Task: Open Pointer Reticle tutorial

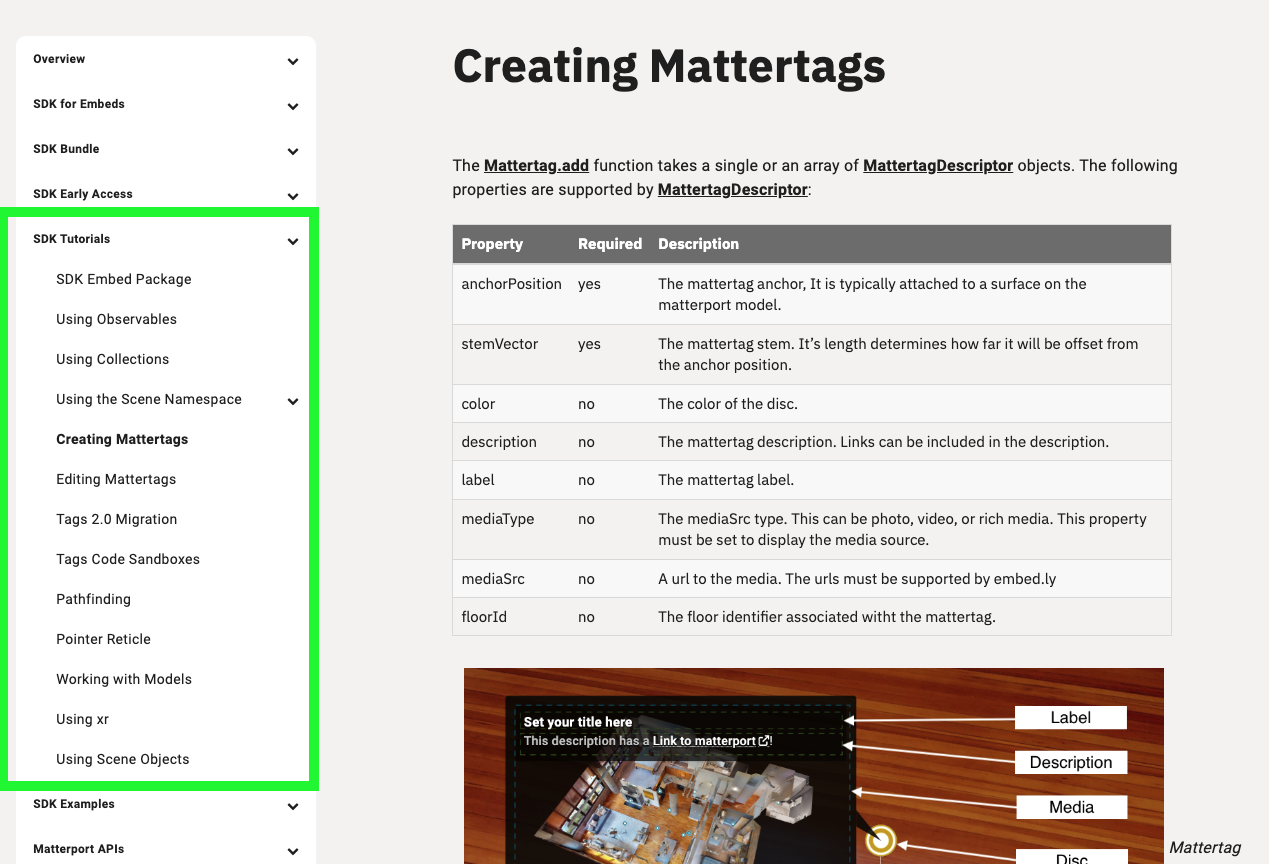Action: point(103,639)
